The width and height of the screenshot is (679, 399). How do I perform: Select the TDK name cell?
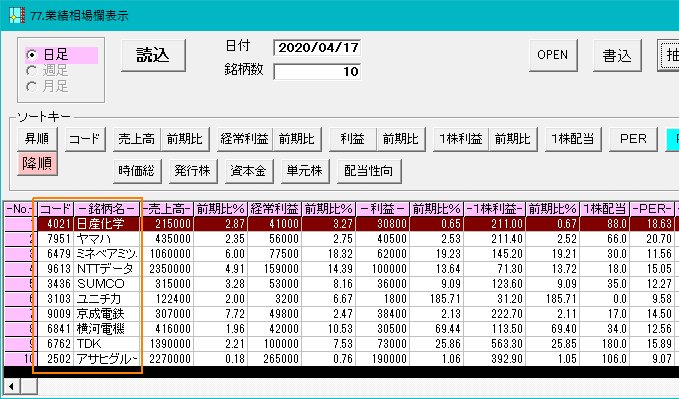[107, 344]
